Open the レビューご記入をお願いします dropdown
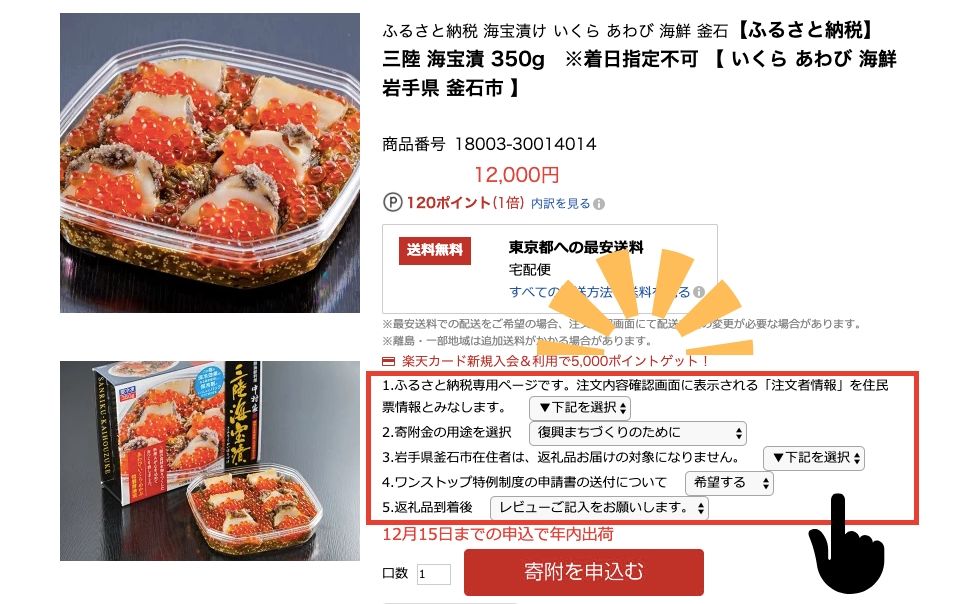 pos(599,508)
